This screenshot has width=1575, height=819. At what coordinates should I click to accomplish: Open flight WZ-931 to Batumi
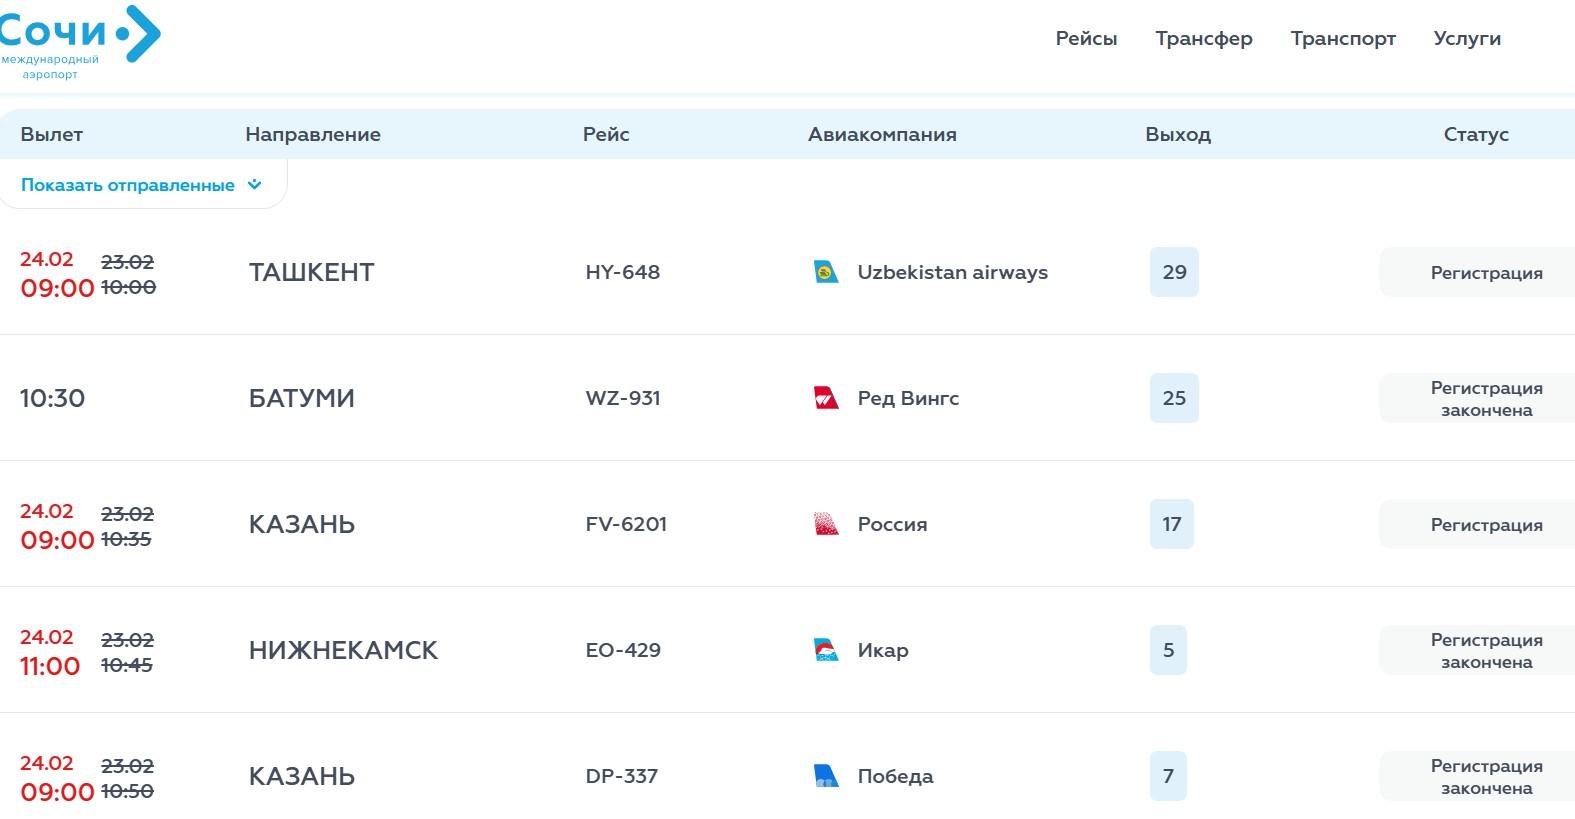622,398
